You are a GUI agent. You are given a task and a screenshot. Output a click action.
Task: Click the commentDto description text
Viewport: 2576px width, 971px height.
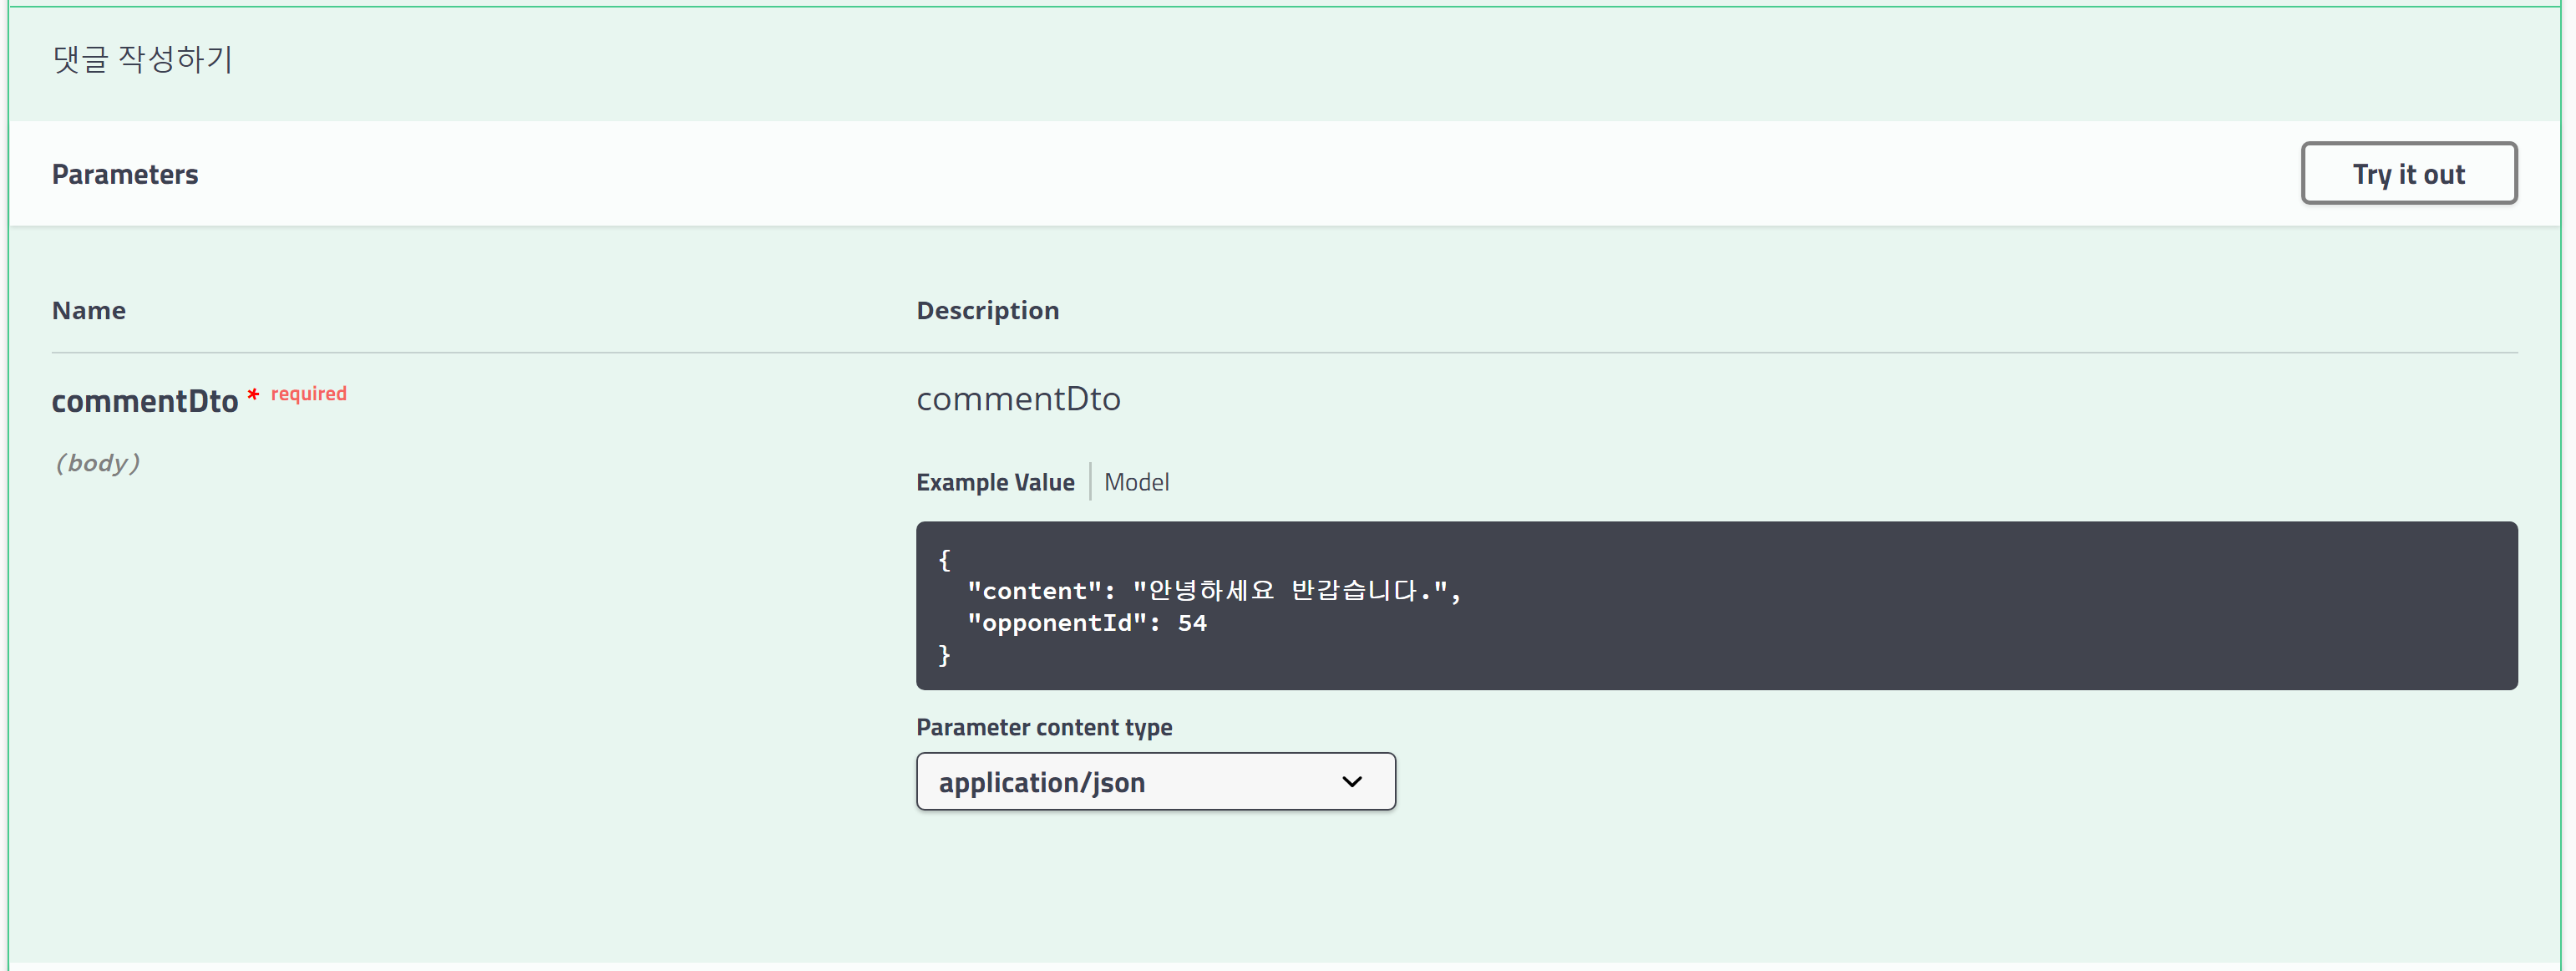1017,399
